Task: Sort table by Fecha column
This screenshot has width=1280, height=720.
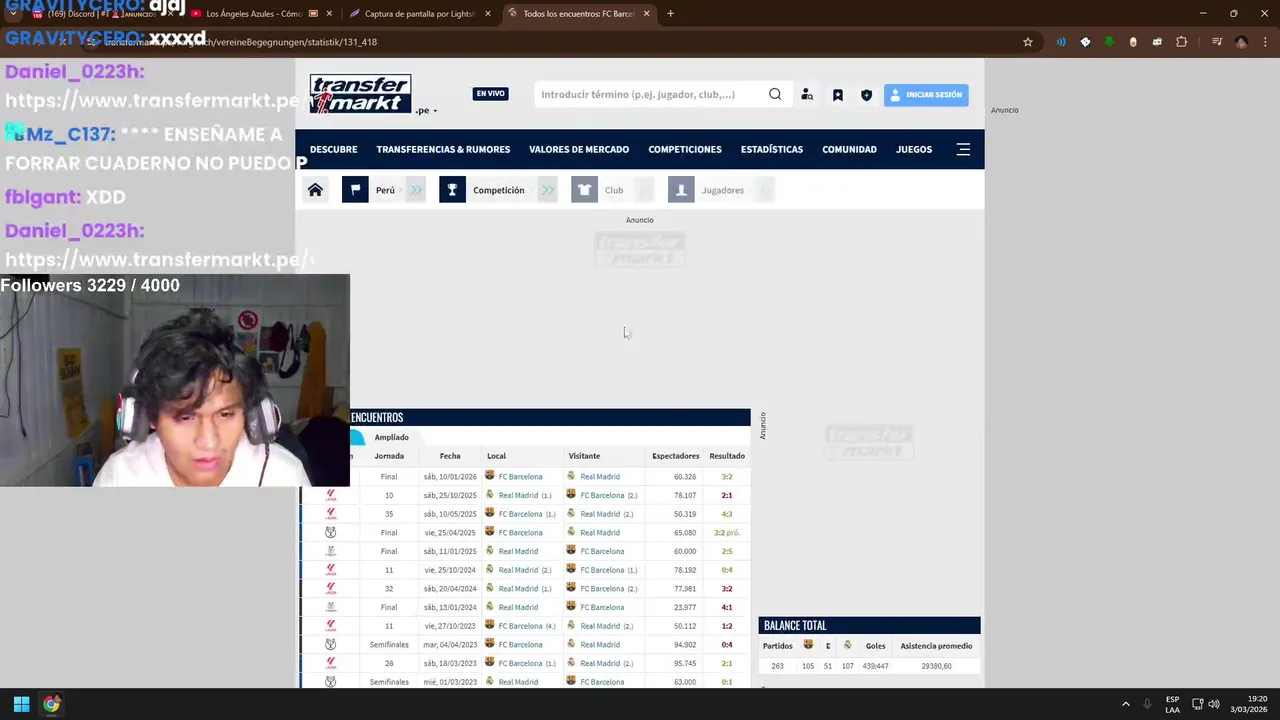Action: point(450,456)
